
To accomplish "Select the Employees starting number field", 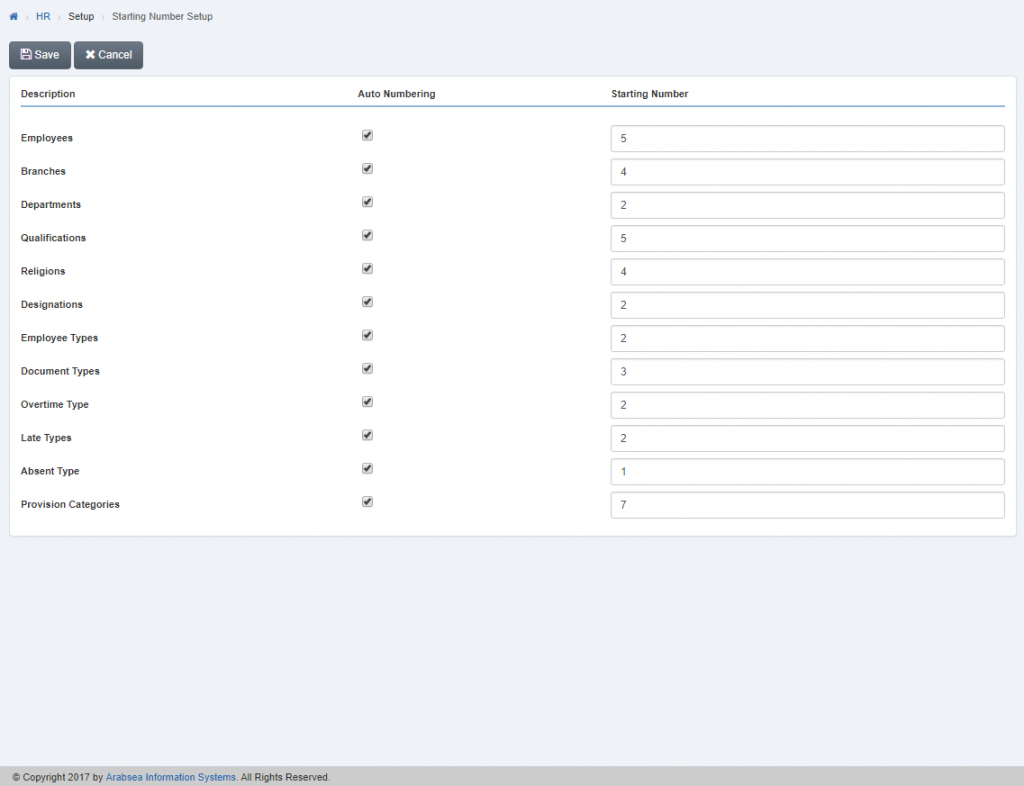I will [x=807, y=138].
